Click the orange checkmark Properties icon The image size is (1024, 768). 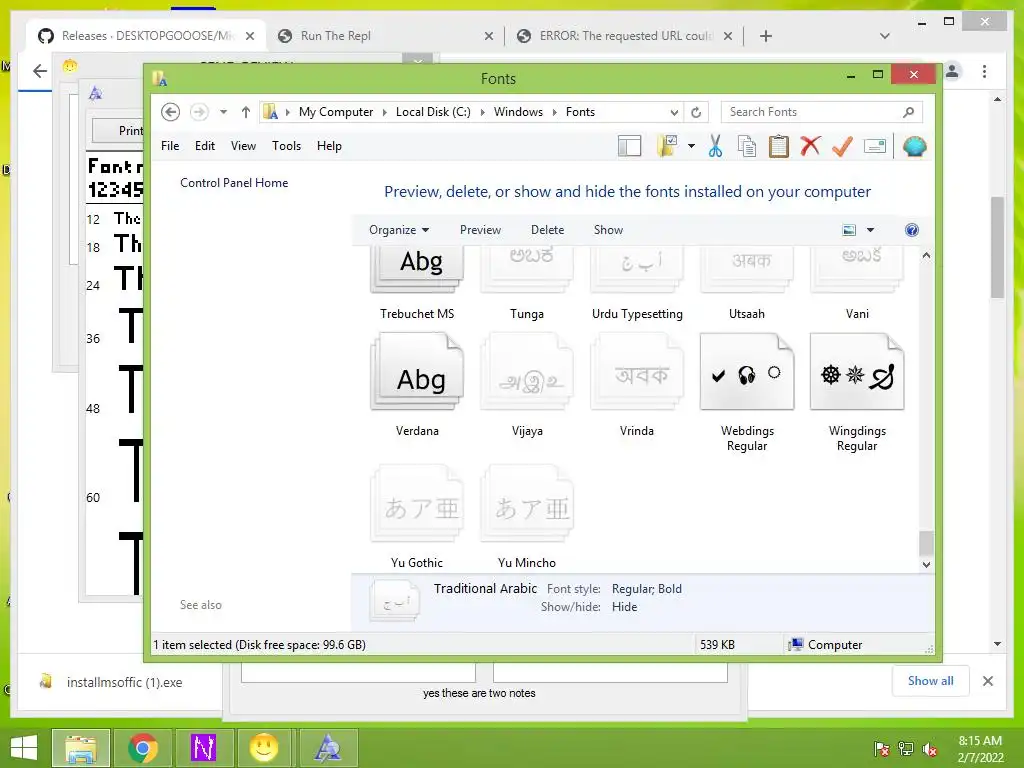coord(842,146)
